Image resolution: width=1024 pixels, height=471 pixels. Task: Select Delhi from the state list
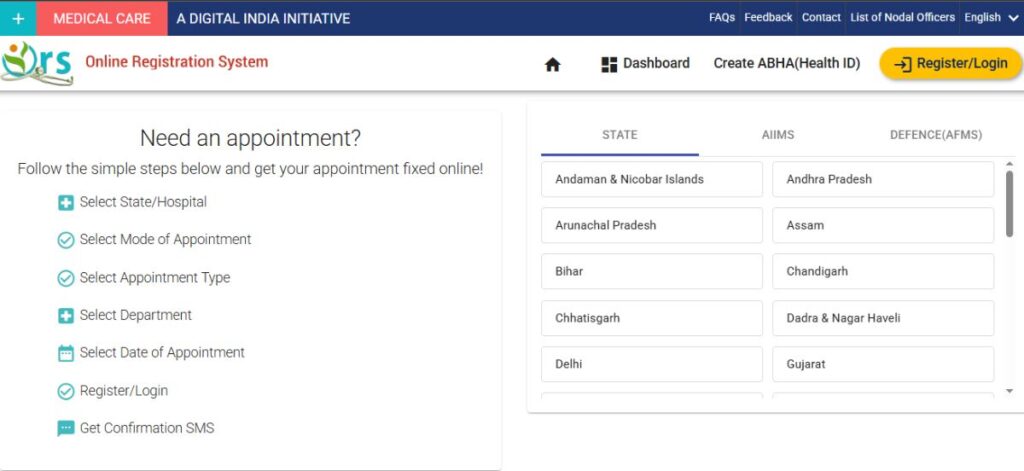(x=652, y=364)
